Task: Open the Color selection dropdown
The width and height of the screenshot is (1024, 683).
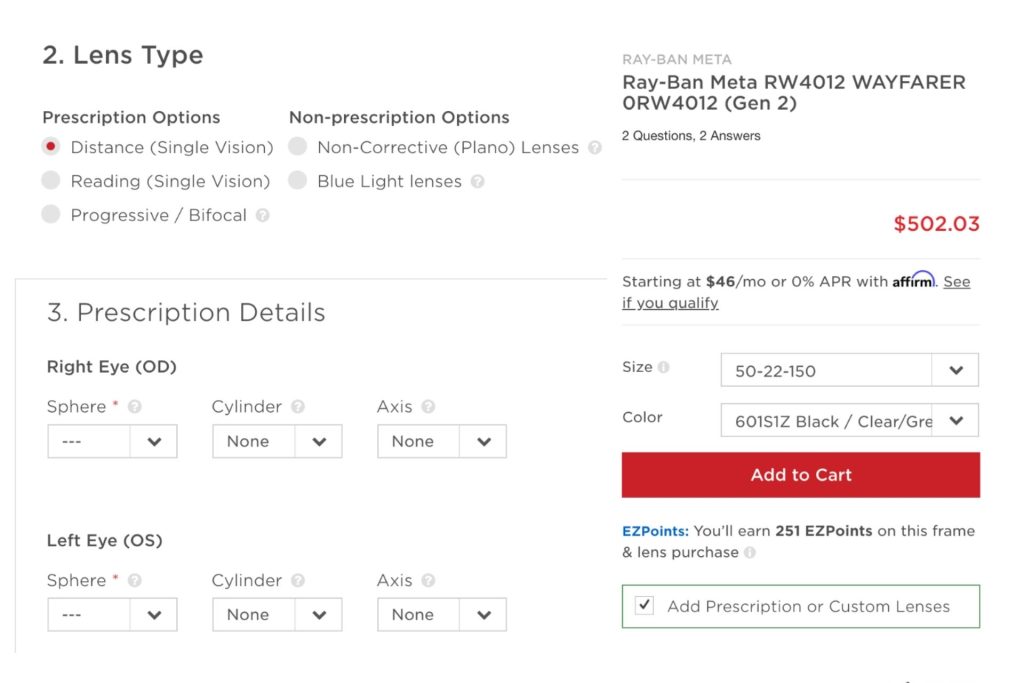Action: coord(849,421)
